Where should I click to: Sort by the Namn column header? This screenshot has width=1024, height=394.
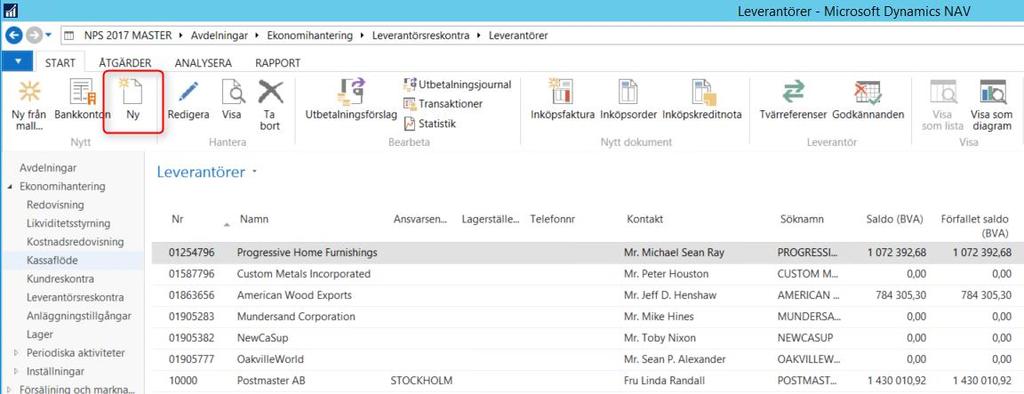[x=253, y=220]
